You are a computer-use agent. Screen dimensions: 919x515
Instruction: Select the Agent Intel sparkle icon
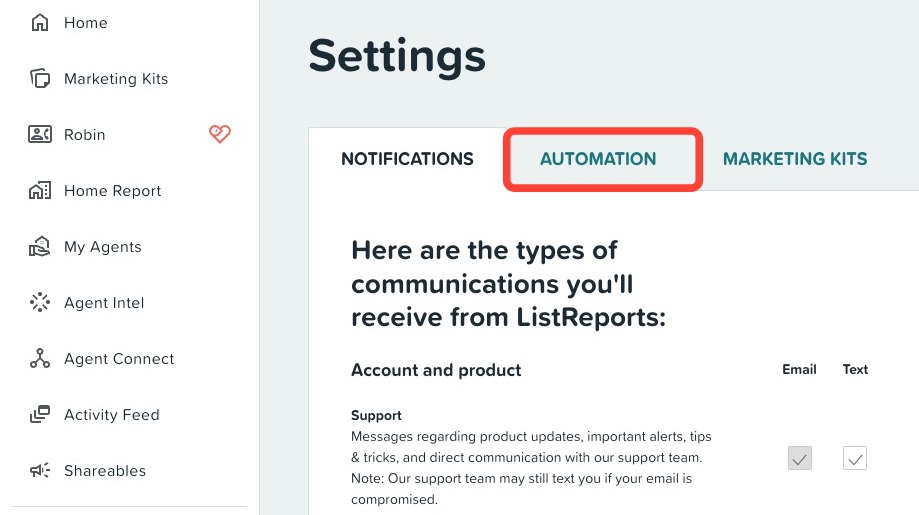coord(40,302)
